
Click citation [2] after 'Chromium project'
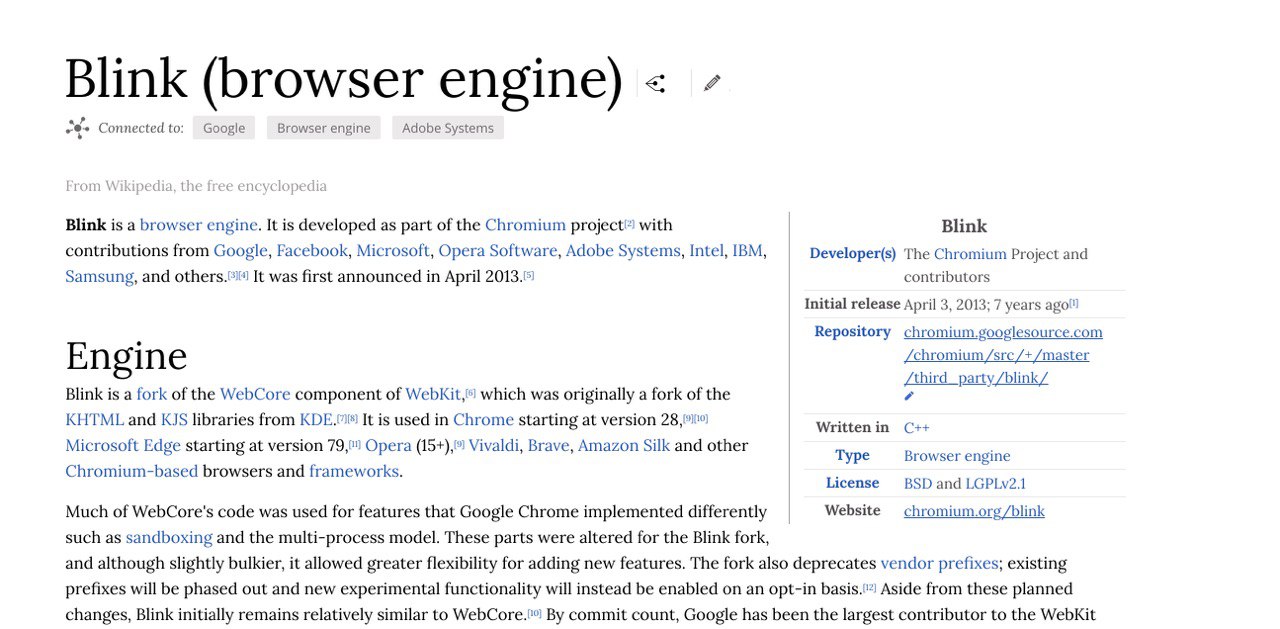630,223
